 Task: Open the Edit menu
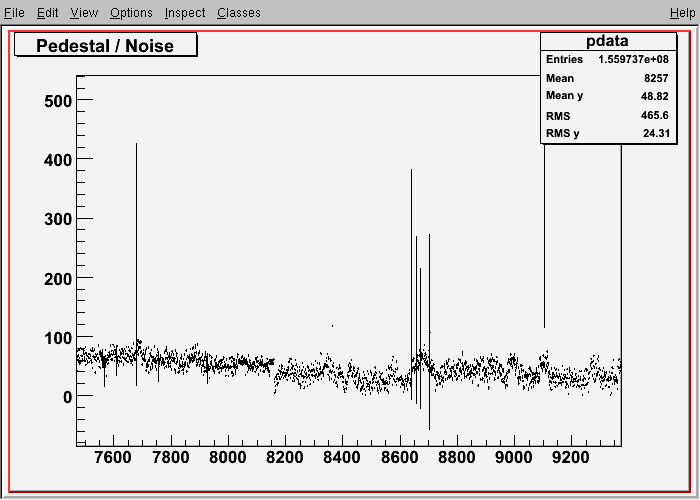click(47, 12)
